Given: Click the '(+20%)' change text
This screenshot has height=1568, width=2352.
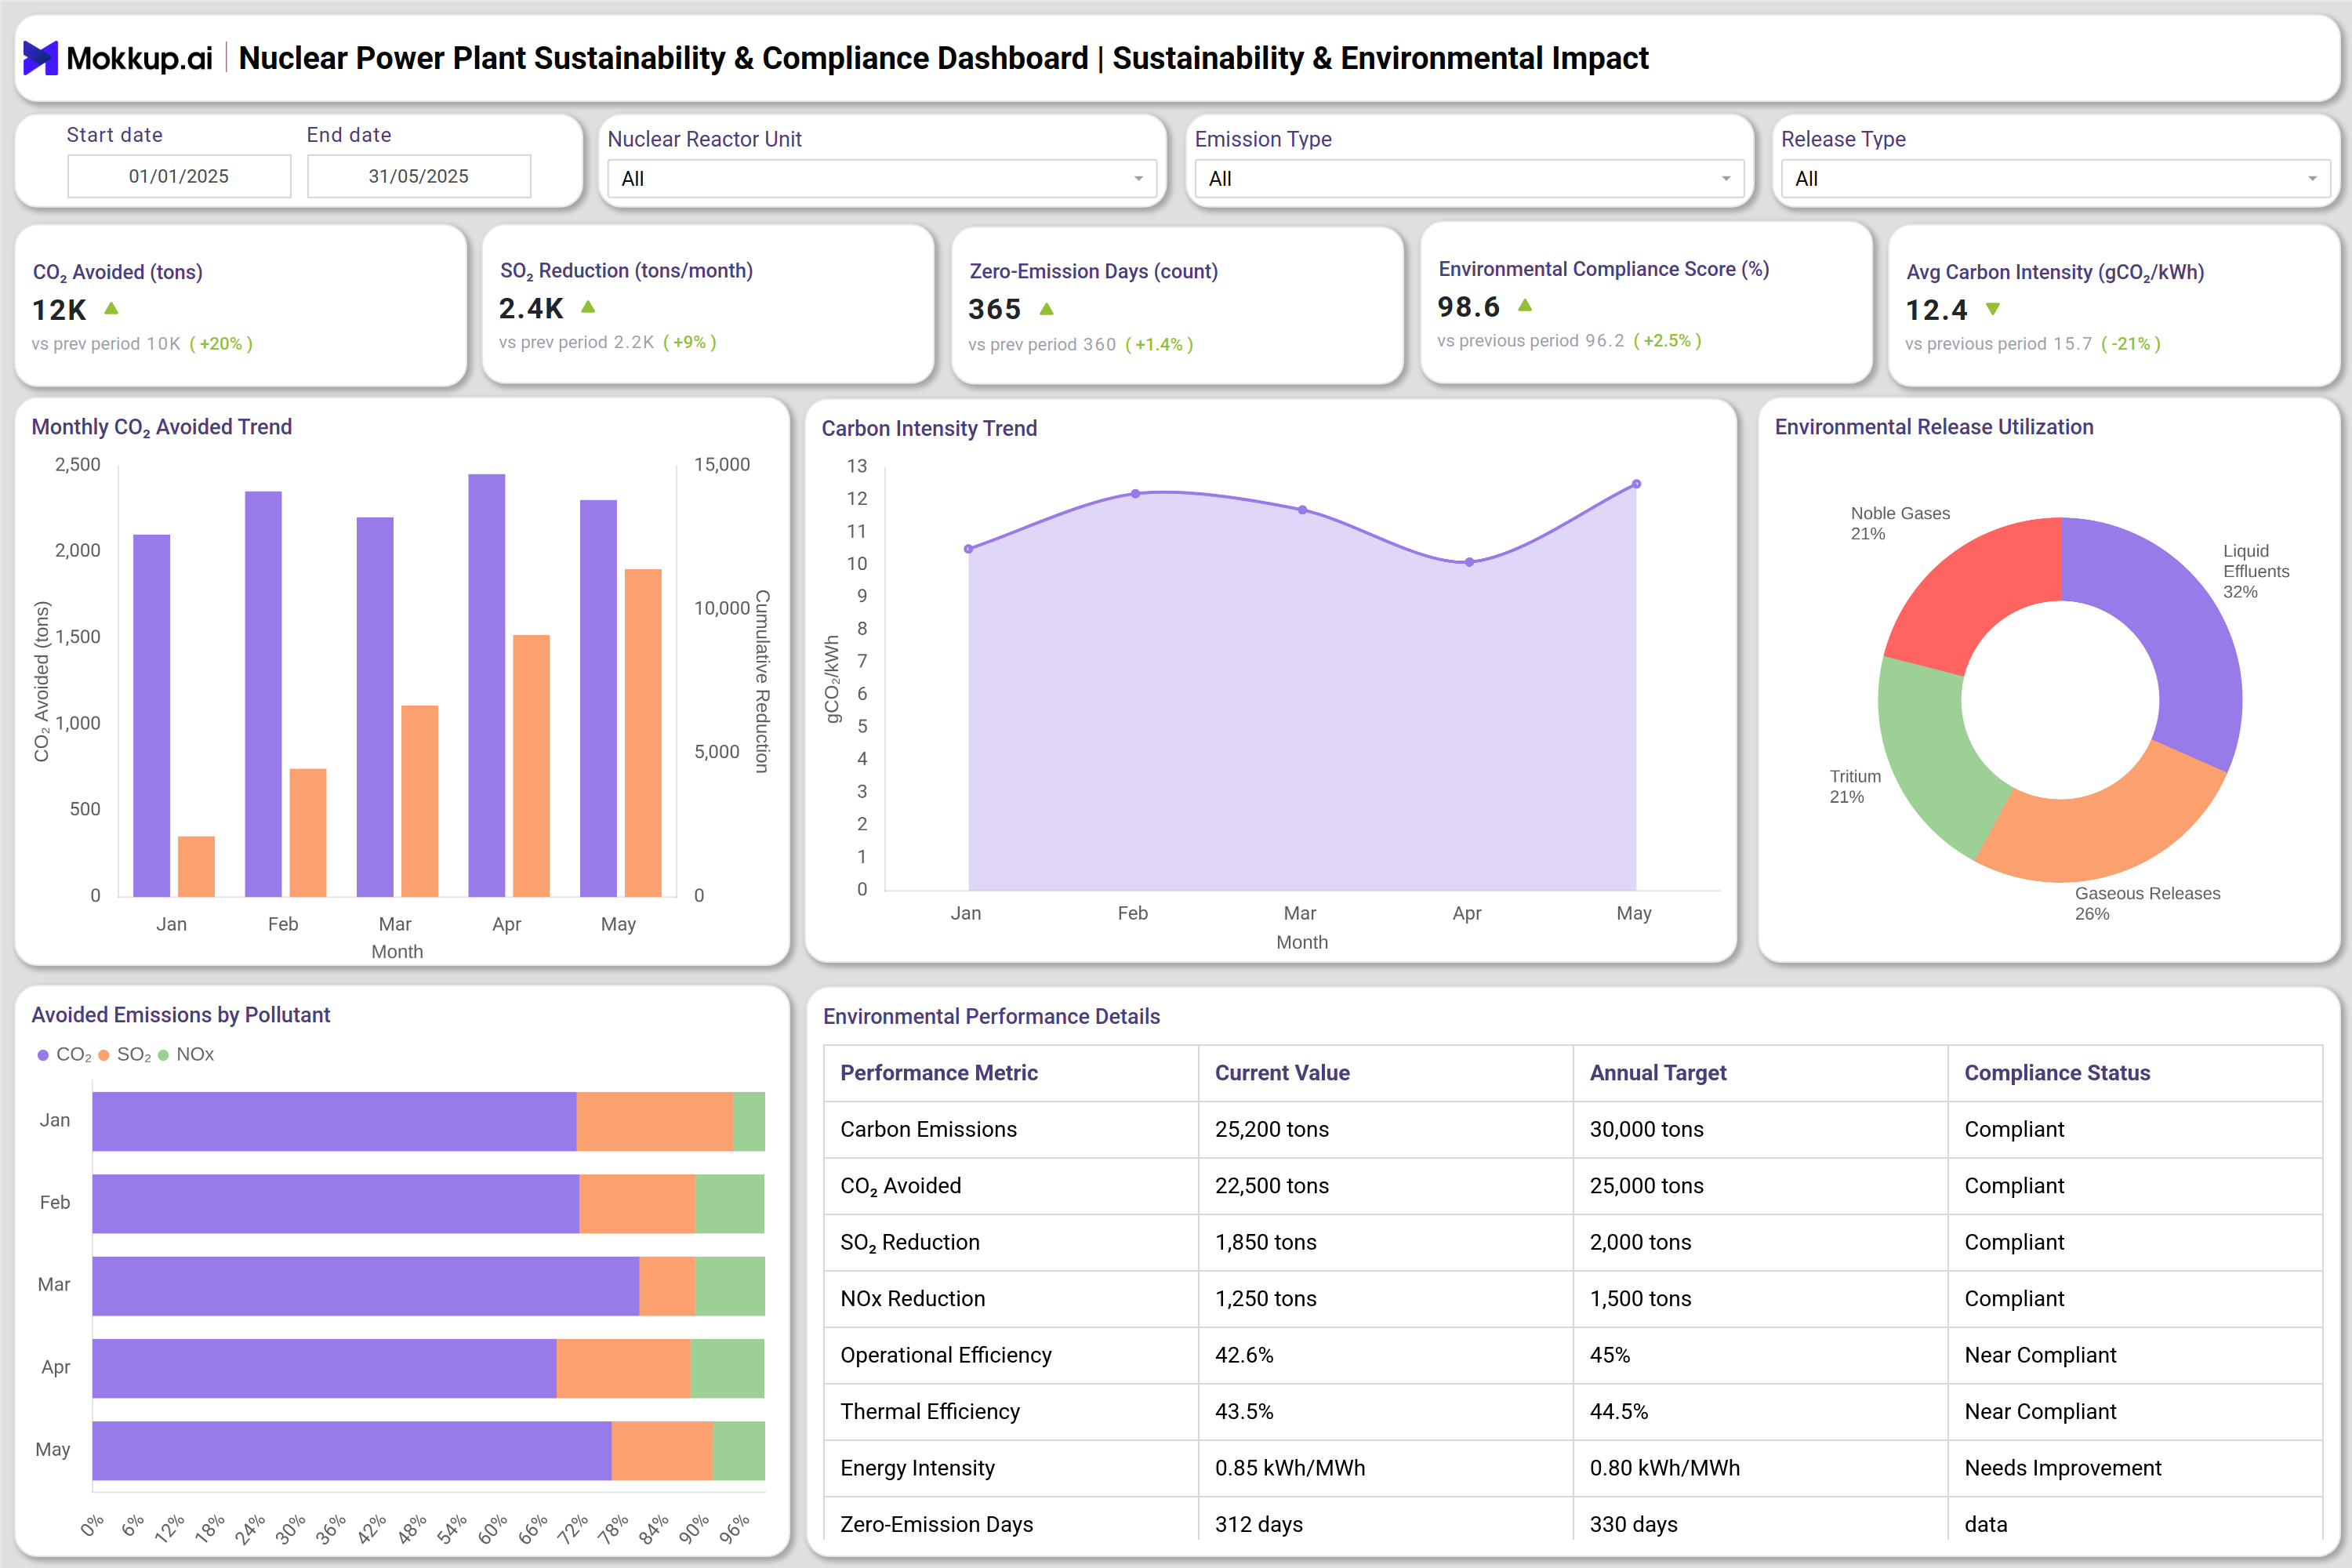Looking at the screenshot, I should 221,344.
